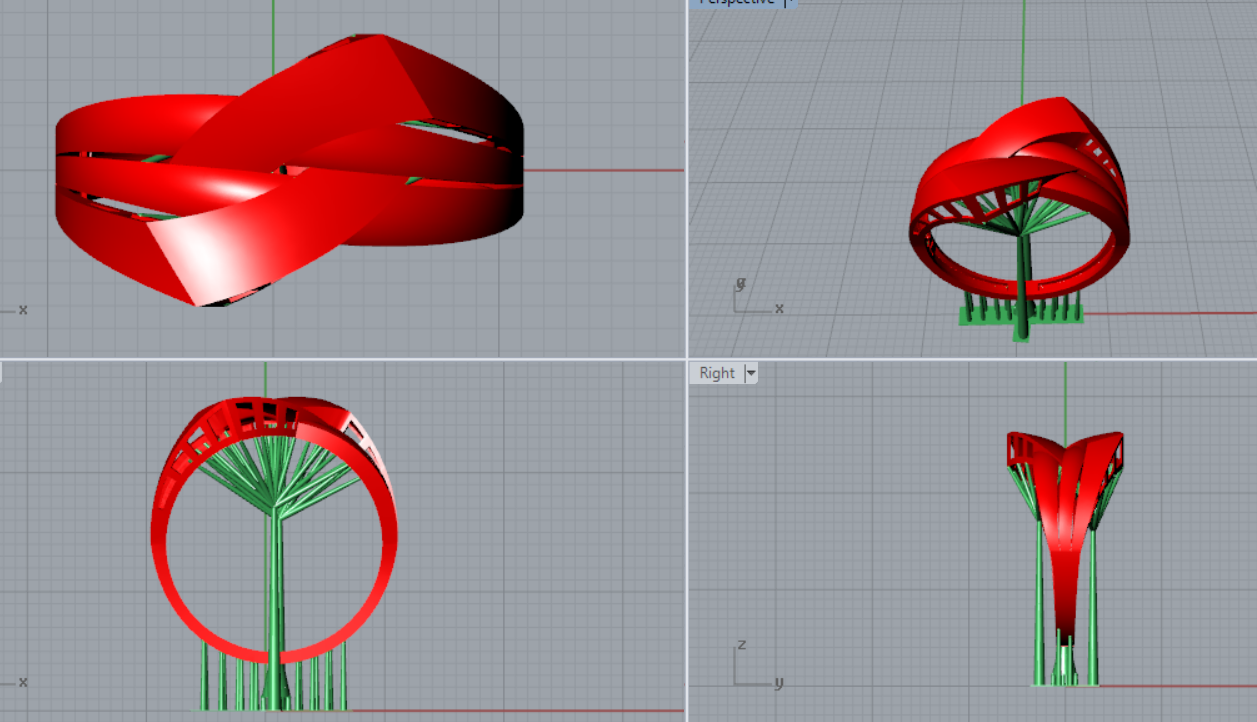Click the Right viewport title label
1257x722 pixels.
[x=717, y=373]
